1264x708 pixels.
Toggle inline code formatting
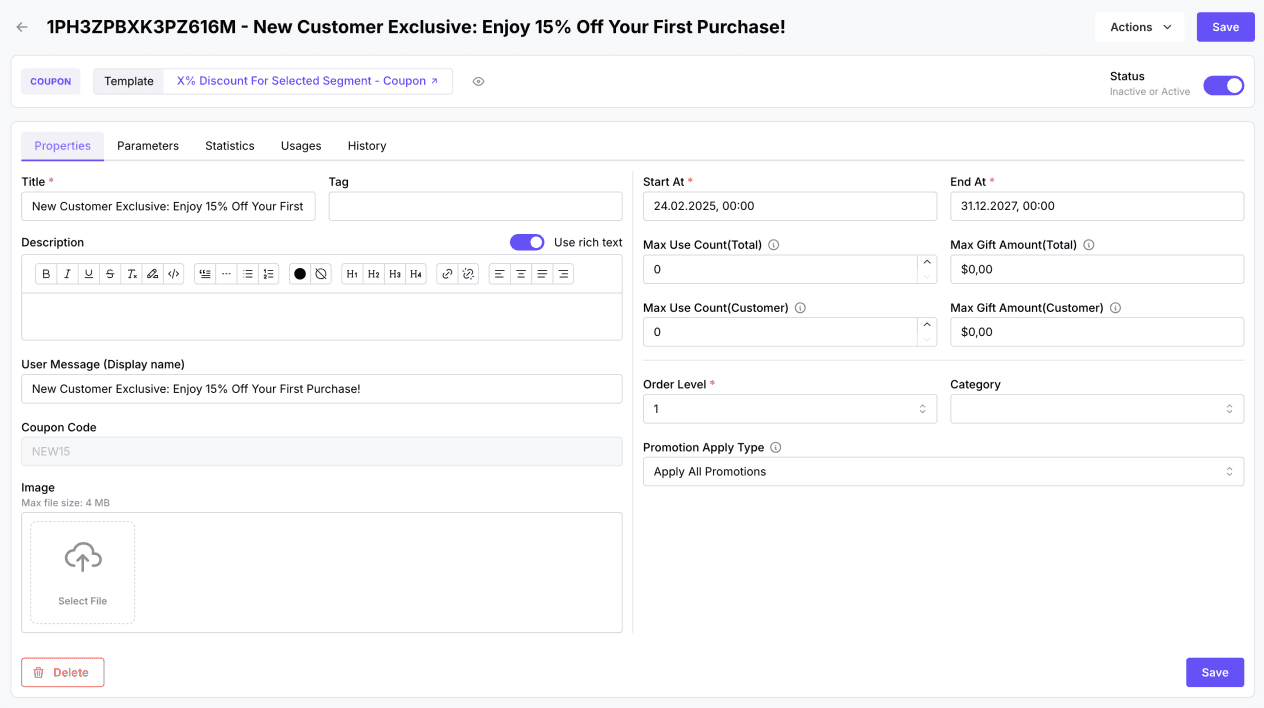click(174, 274)
